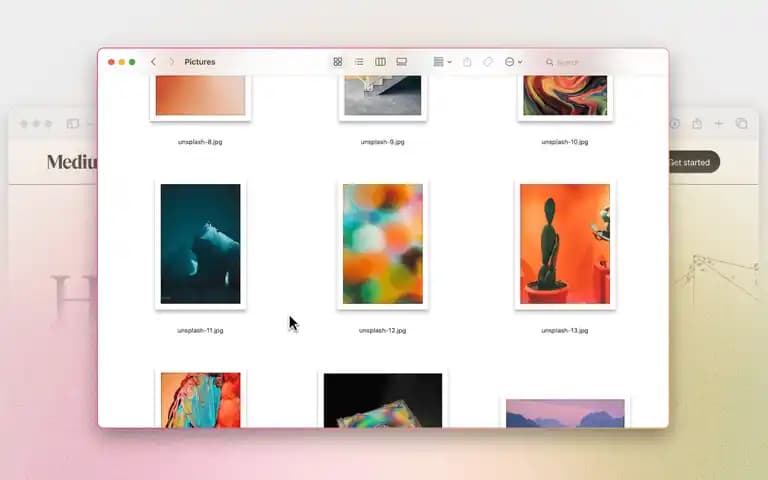768x480 pixels.
Task: Click the unsplash-8.jpg file name
Action: (200, 142)
